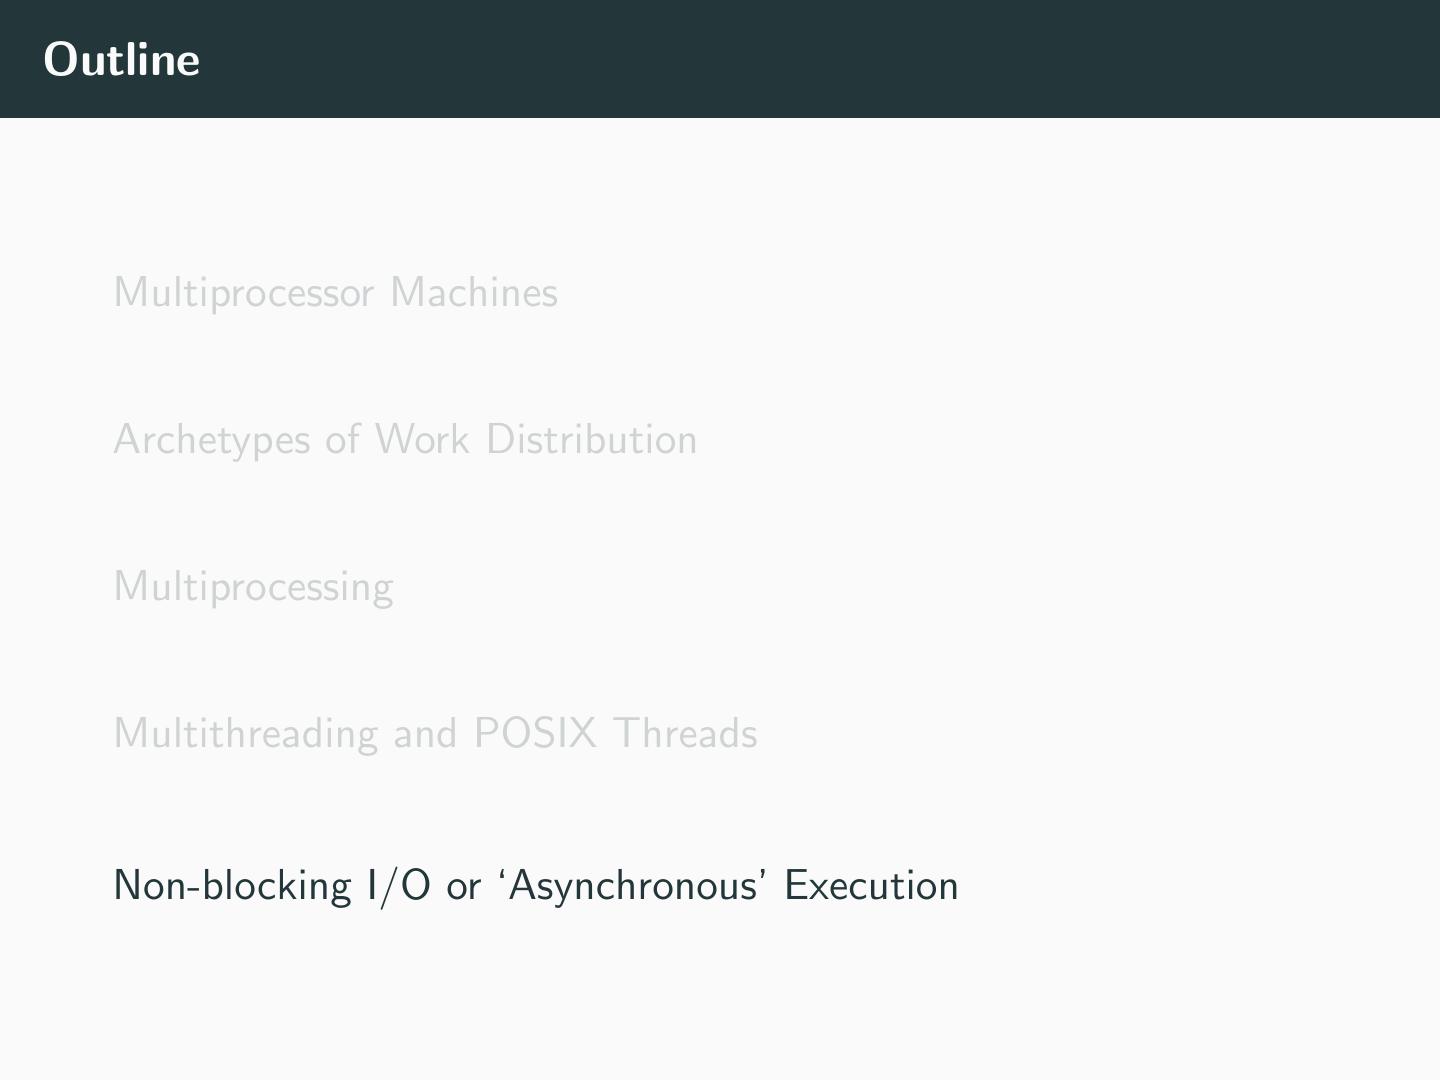The width and height of the screenshot is (1440, 1080).
Task: Open the "Multiprocessor Machines" outline section
Action: [335, 293]
